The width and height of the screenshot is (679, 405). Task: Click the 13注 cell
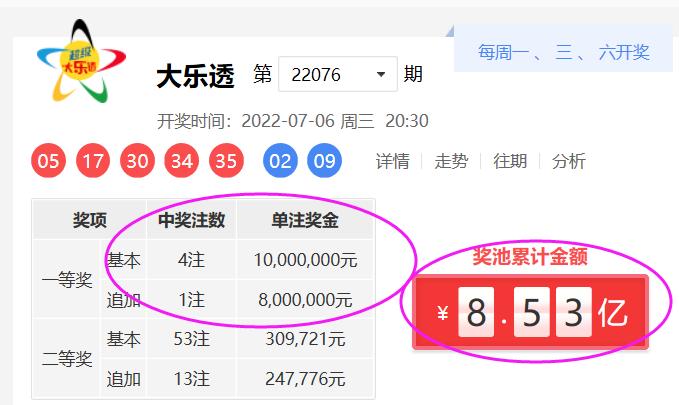pos(191,379)
